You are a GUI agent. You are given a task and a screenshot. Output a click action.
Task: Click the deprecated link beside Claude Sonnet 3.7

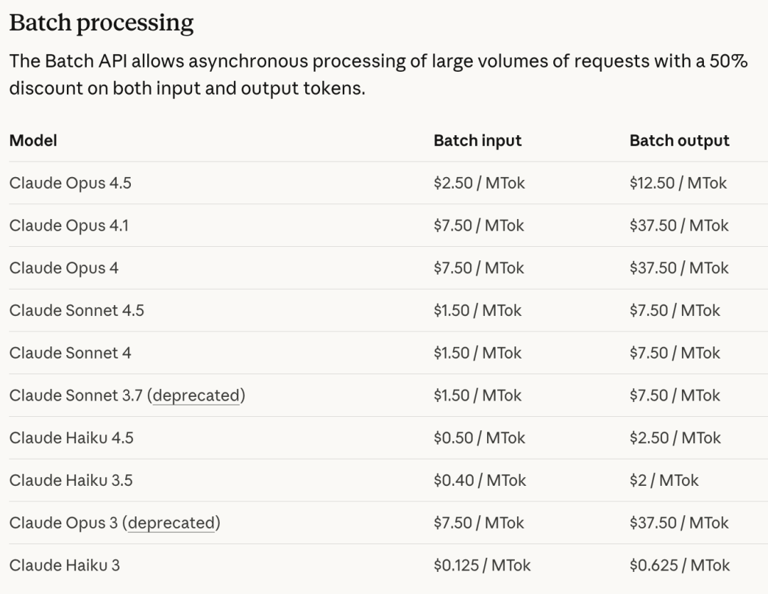[x=196, y=395]
